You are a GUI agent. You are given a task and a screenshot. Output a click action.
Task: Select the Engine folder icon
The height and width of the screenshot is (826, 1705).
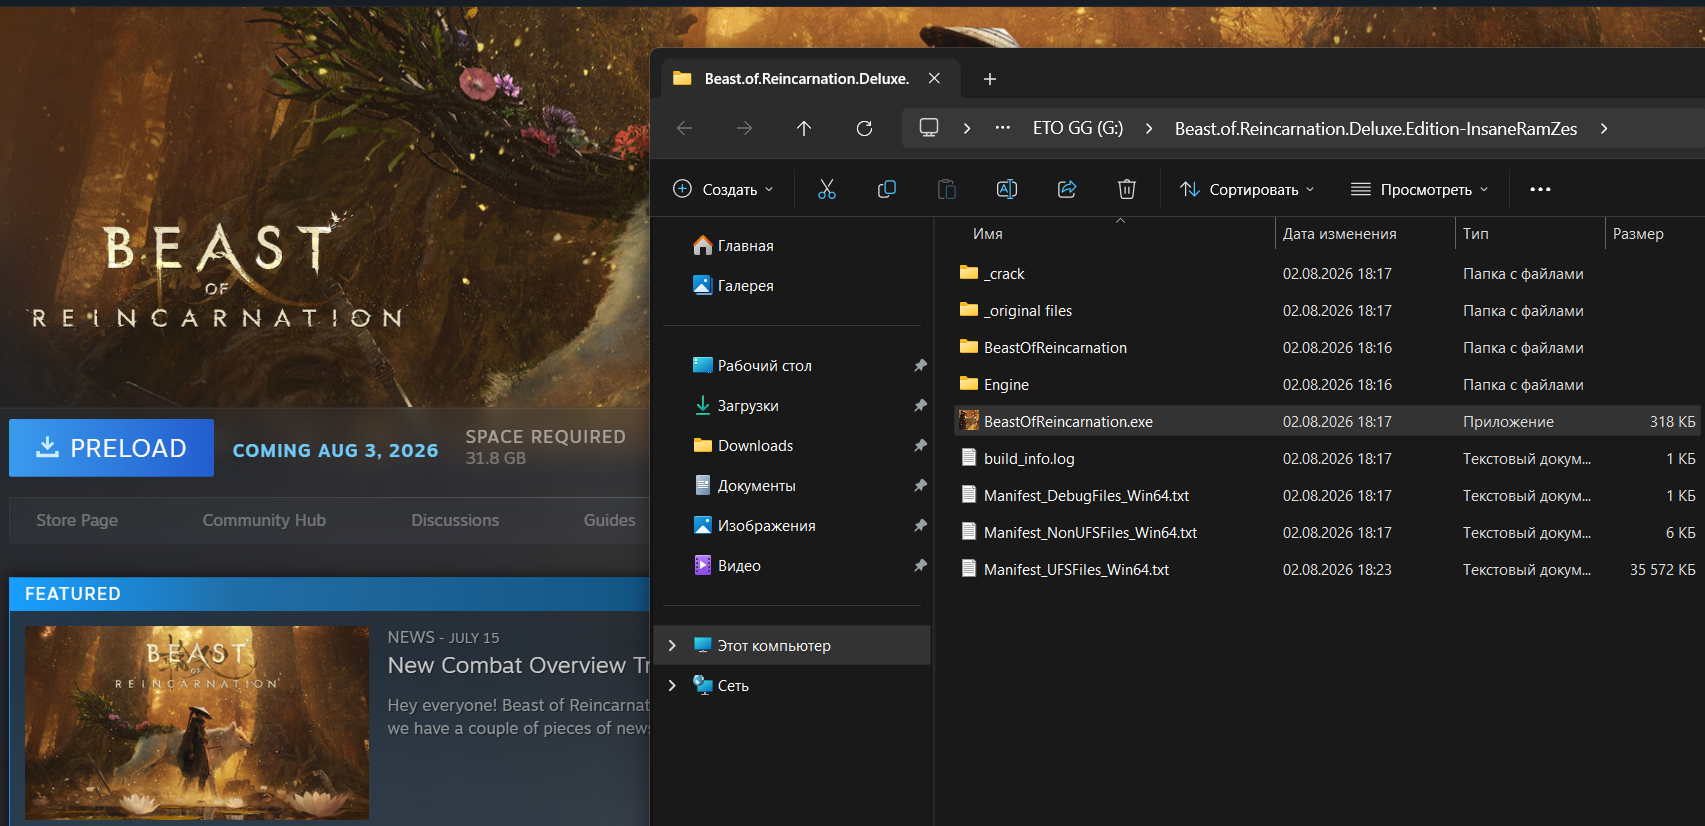tap(969, 384)
